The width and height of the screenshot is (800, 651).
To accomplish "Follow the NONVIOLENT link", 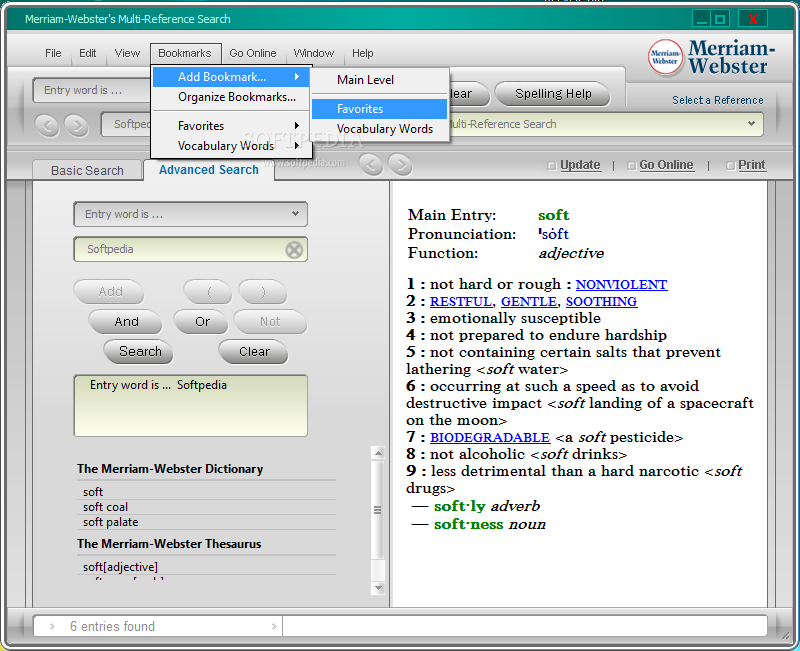I will pos(621,285).
